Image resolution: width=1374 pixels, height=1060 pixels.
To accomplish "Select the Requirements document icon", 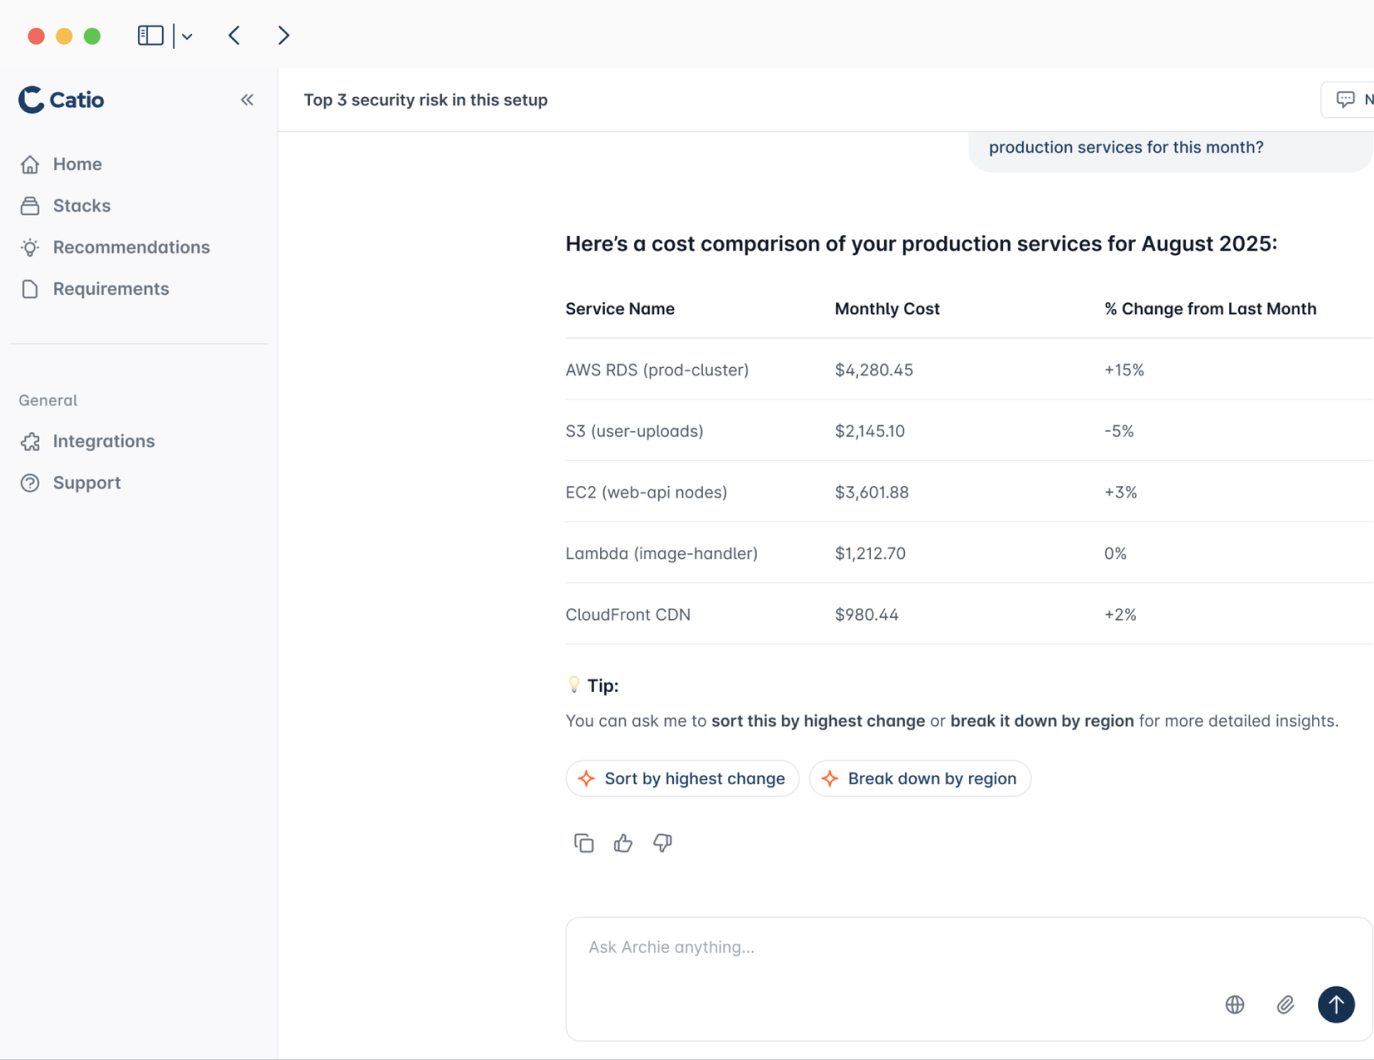I will [x=30, y=288].
